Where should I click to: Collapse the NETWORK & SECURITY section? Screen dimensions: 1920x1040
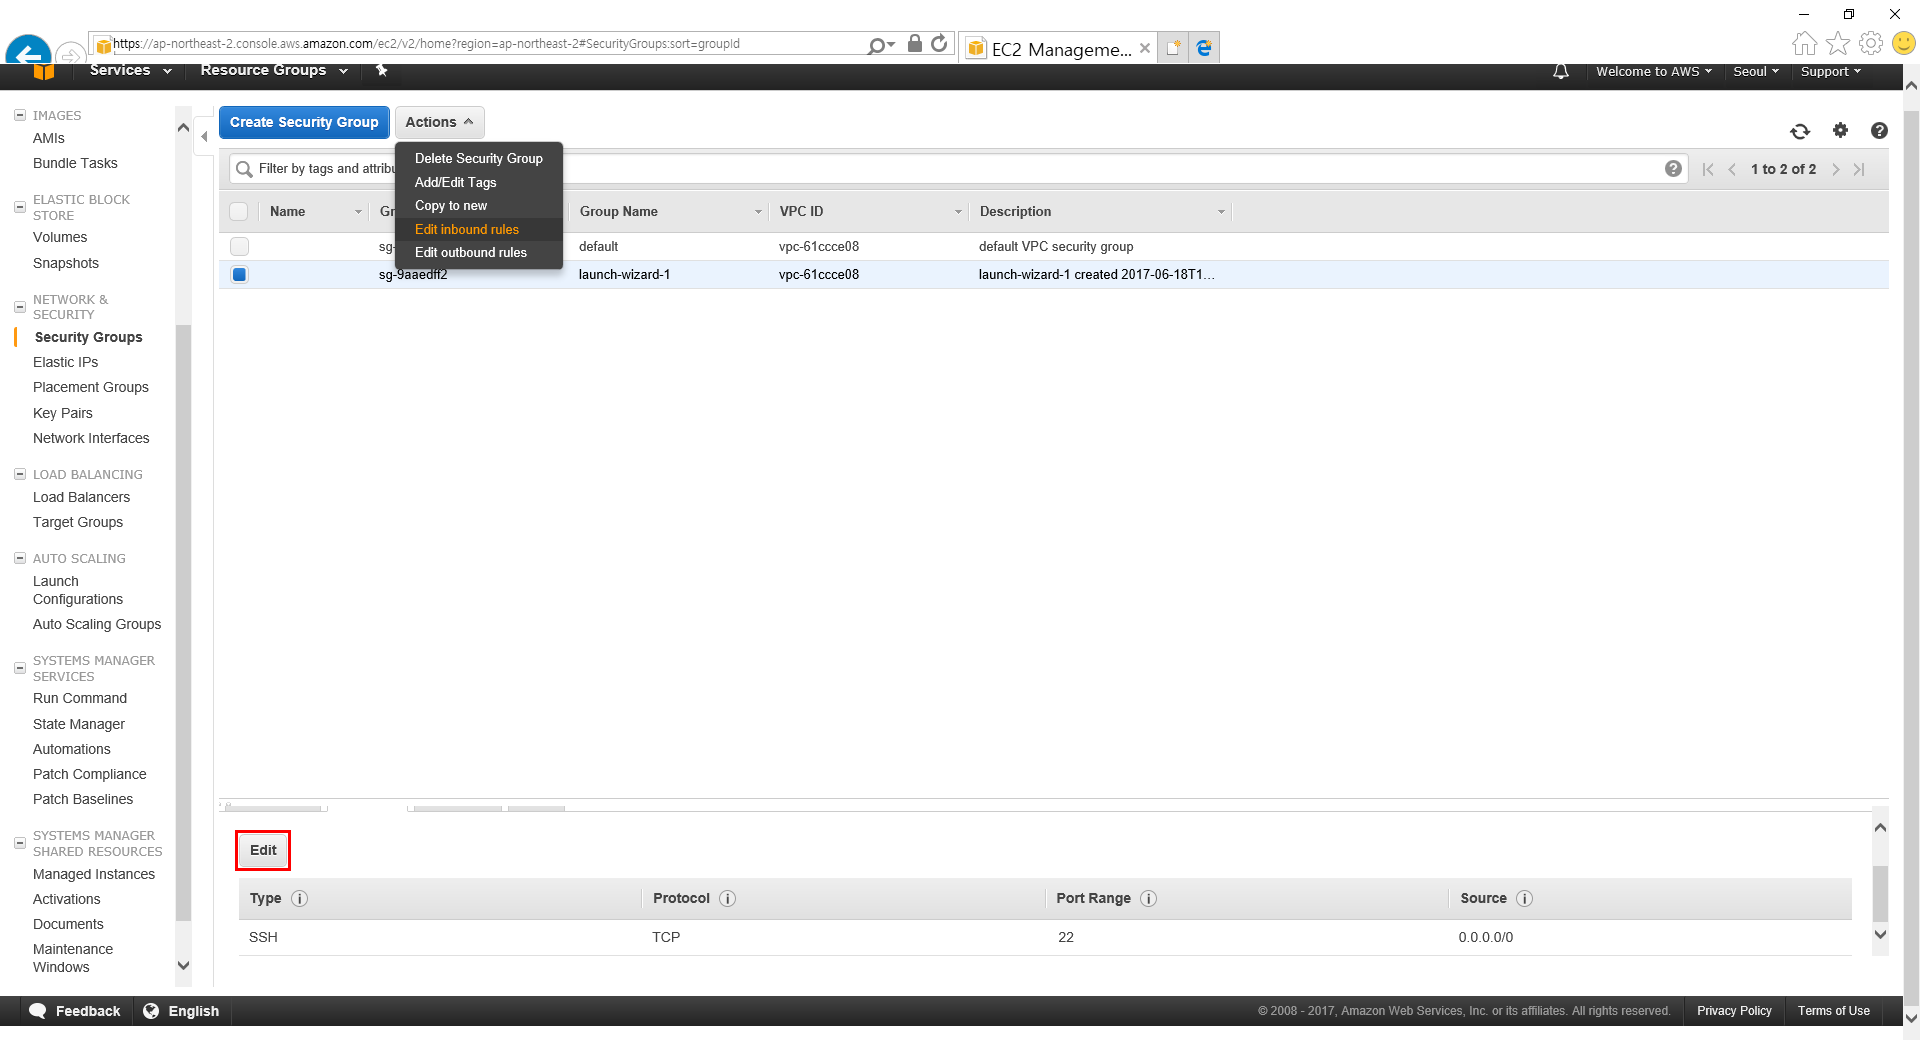tap(19, 307)
